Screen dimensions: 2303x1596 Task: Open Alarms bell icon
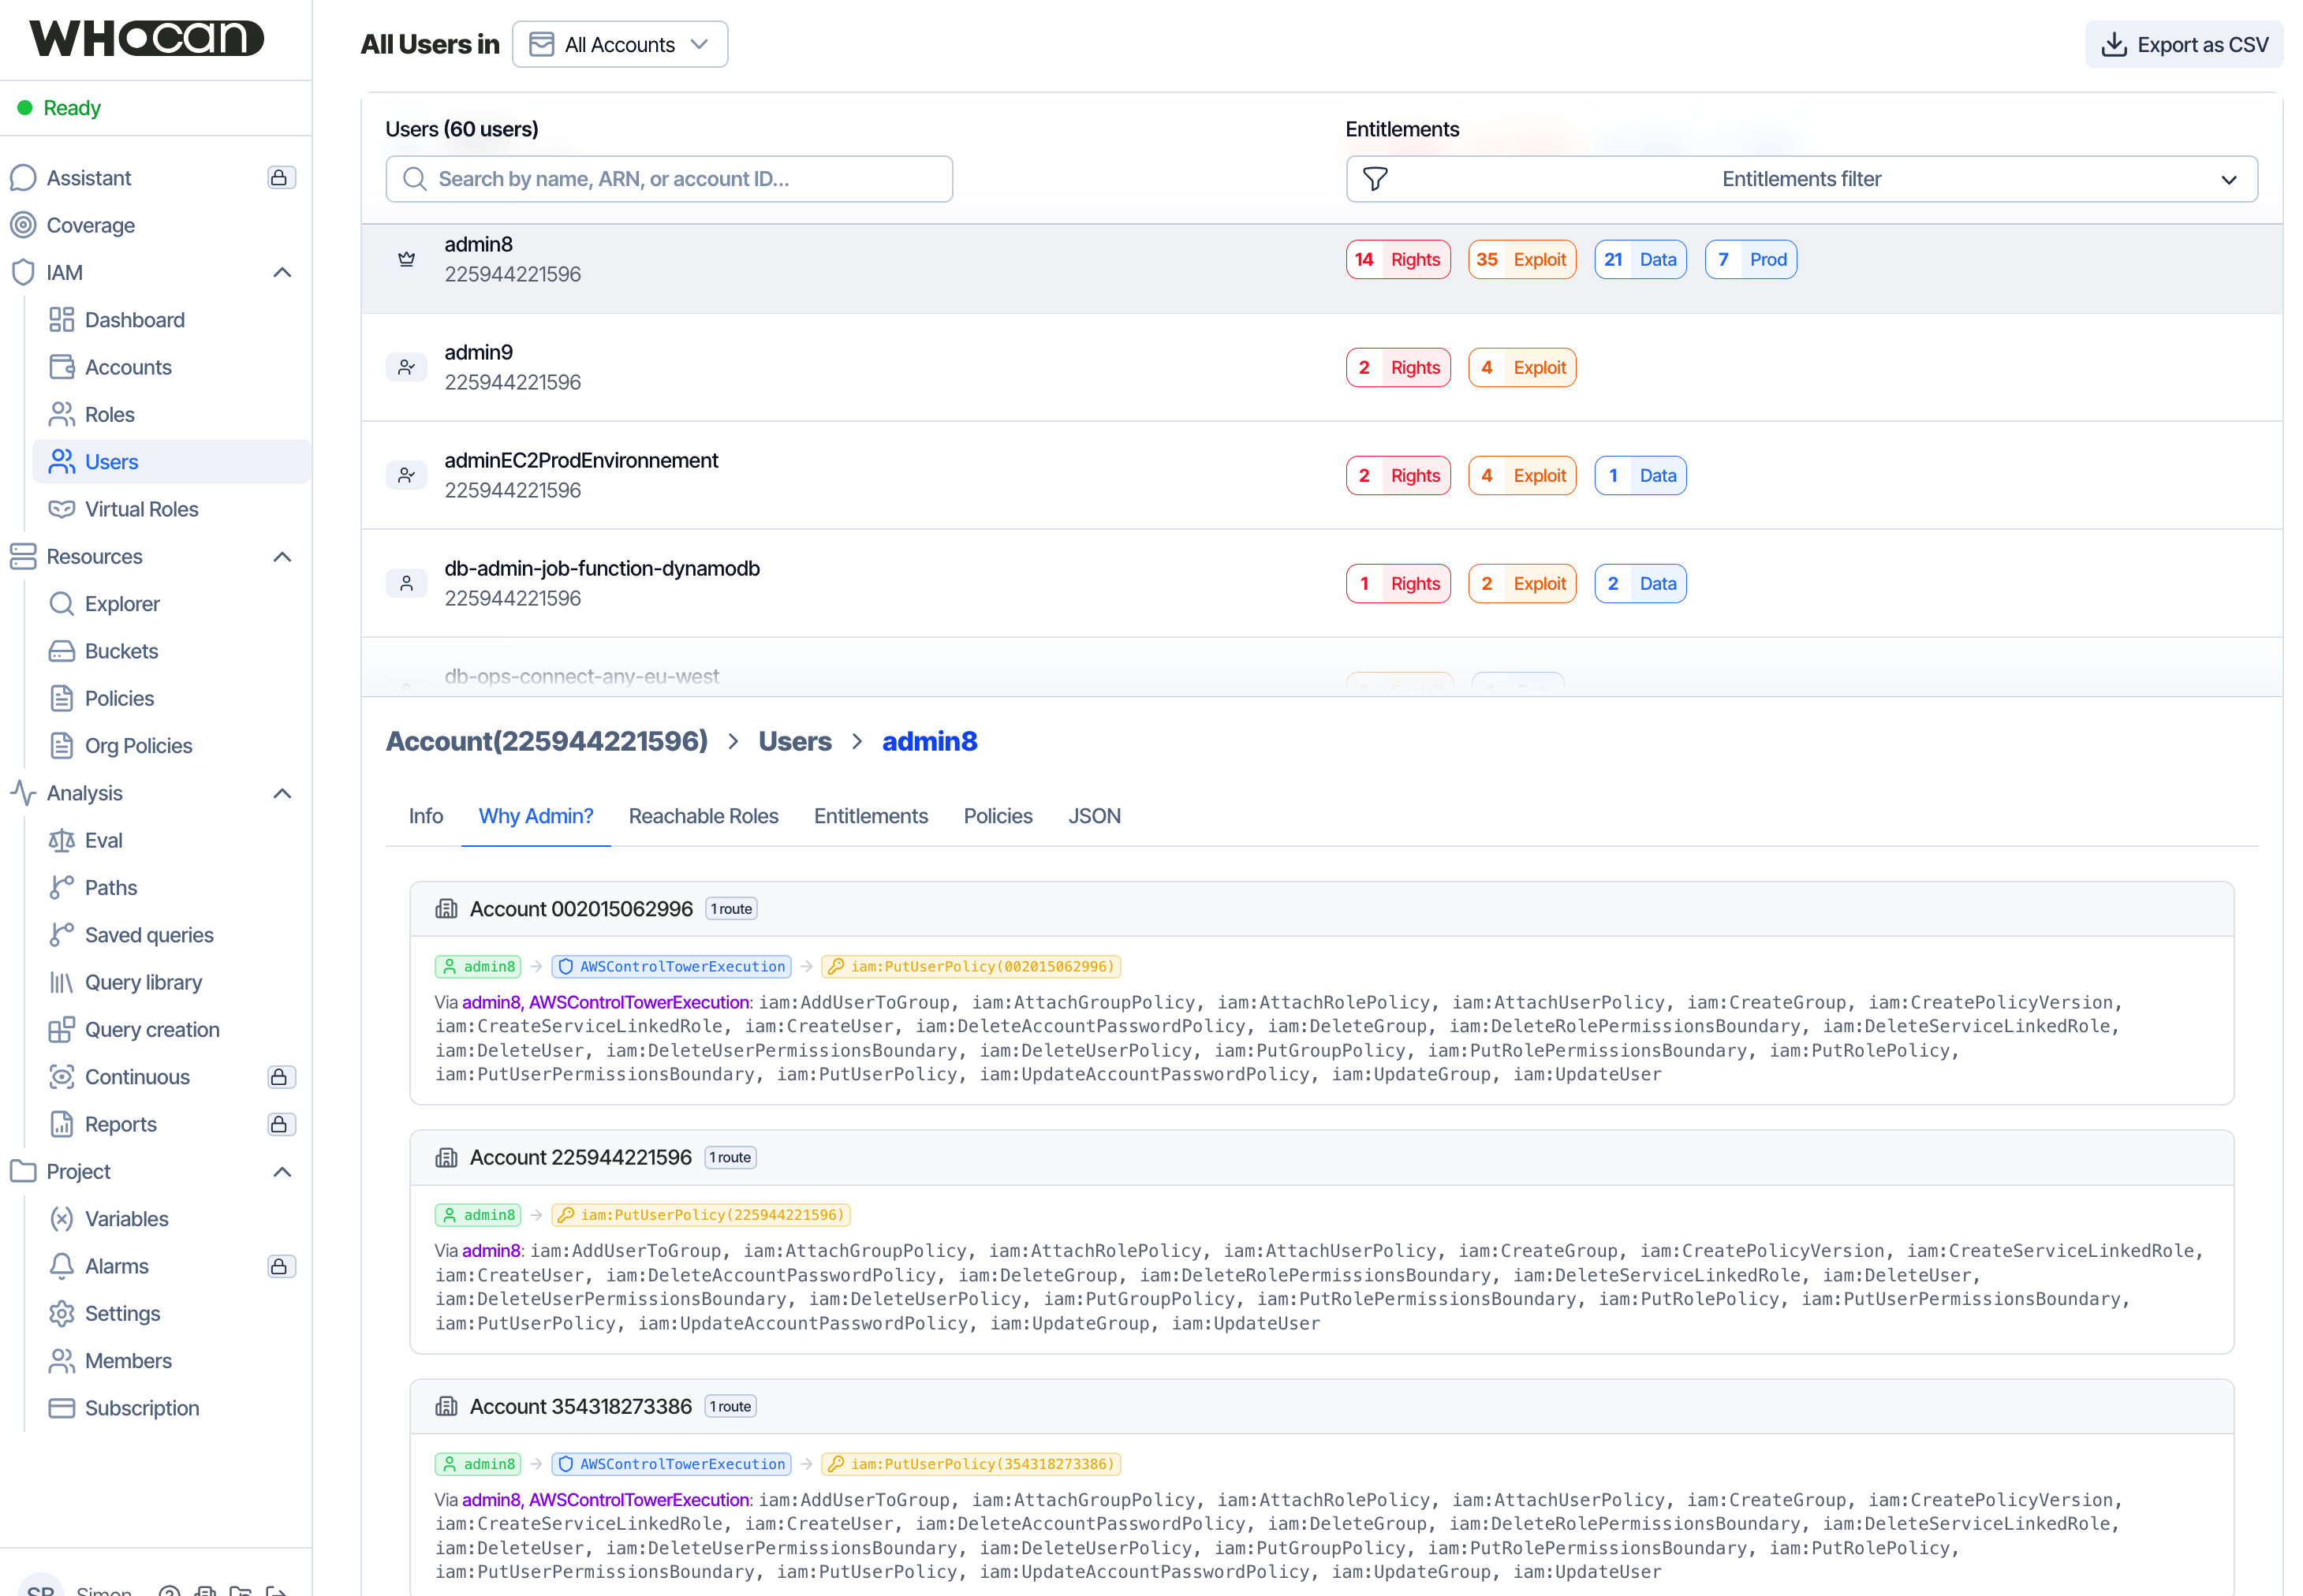point(62,1266)
